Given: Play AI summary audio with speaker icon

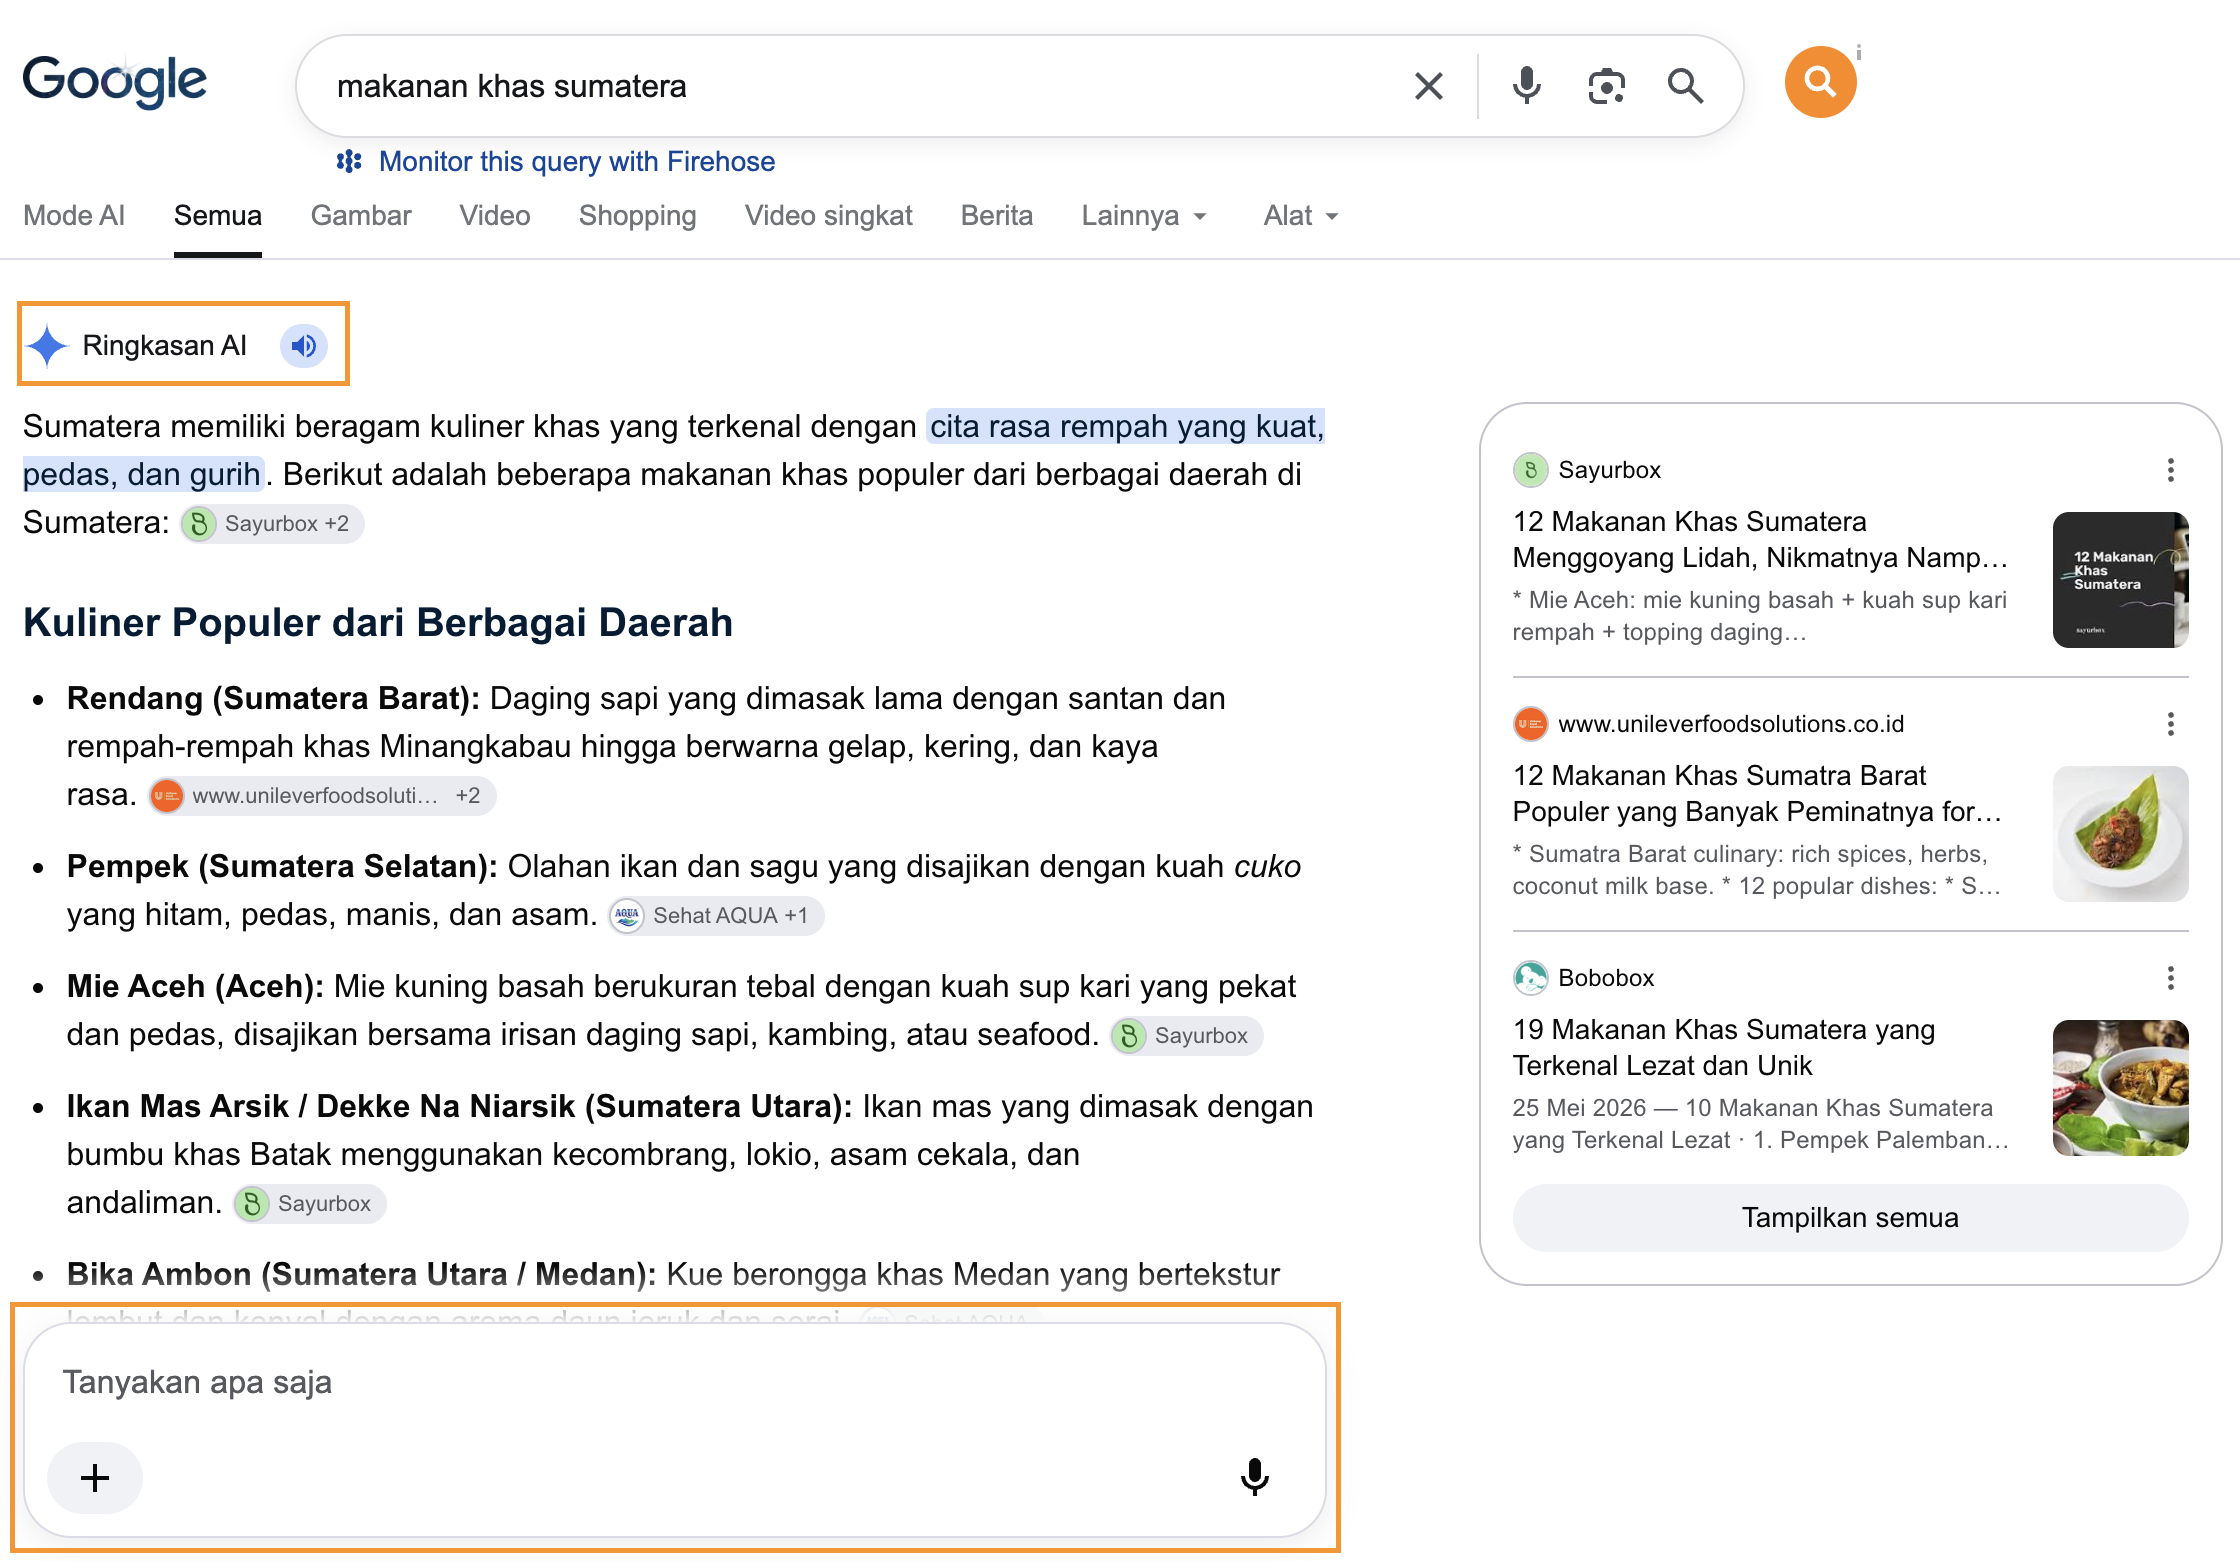Looking at the screenshot, I should pos(304,346).
